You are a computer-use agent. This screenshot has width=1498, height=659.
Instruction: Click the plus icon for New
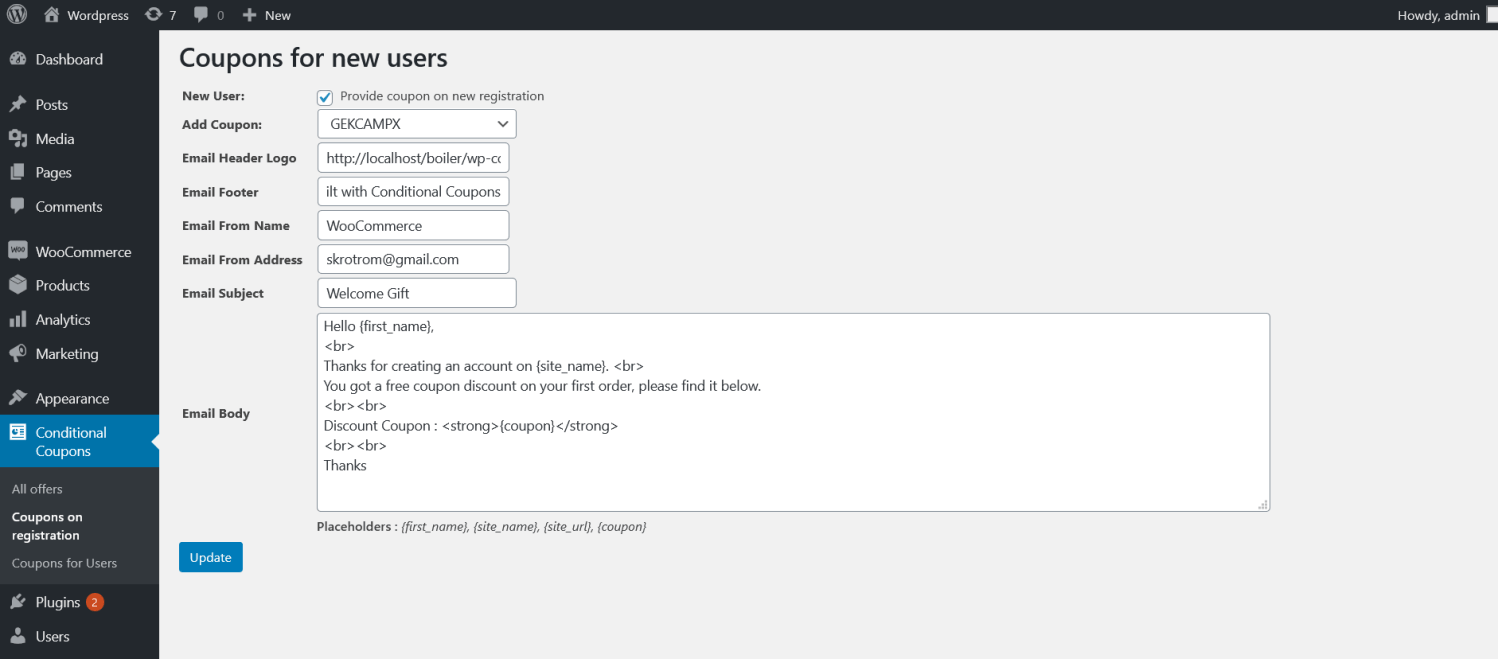pyautogui.click(x=250, y=15)
